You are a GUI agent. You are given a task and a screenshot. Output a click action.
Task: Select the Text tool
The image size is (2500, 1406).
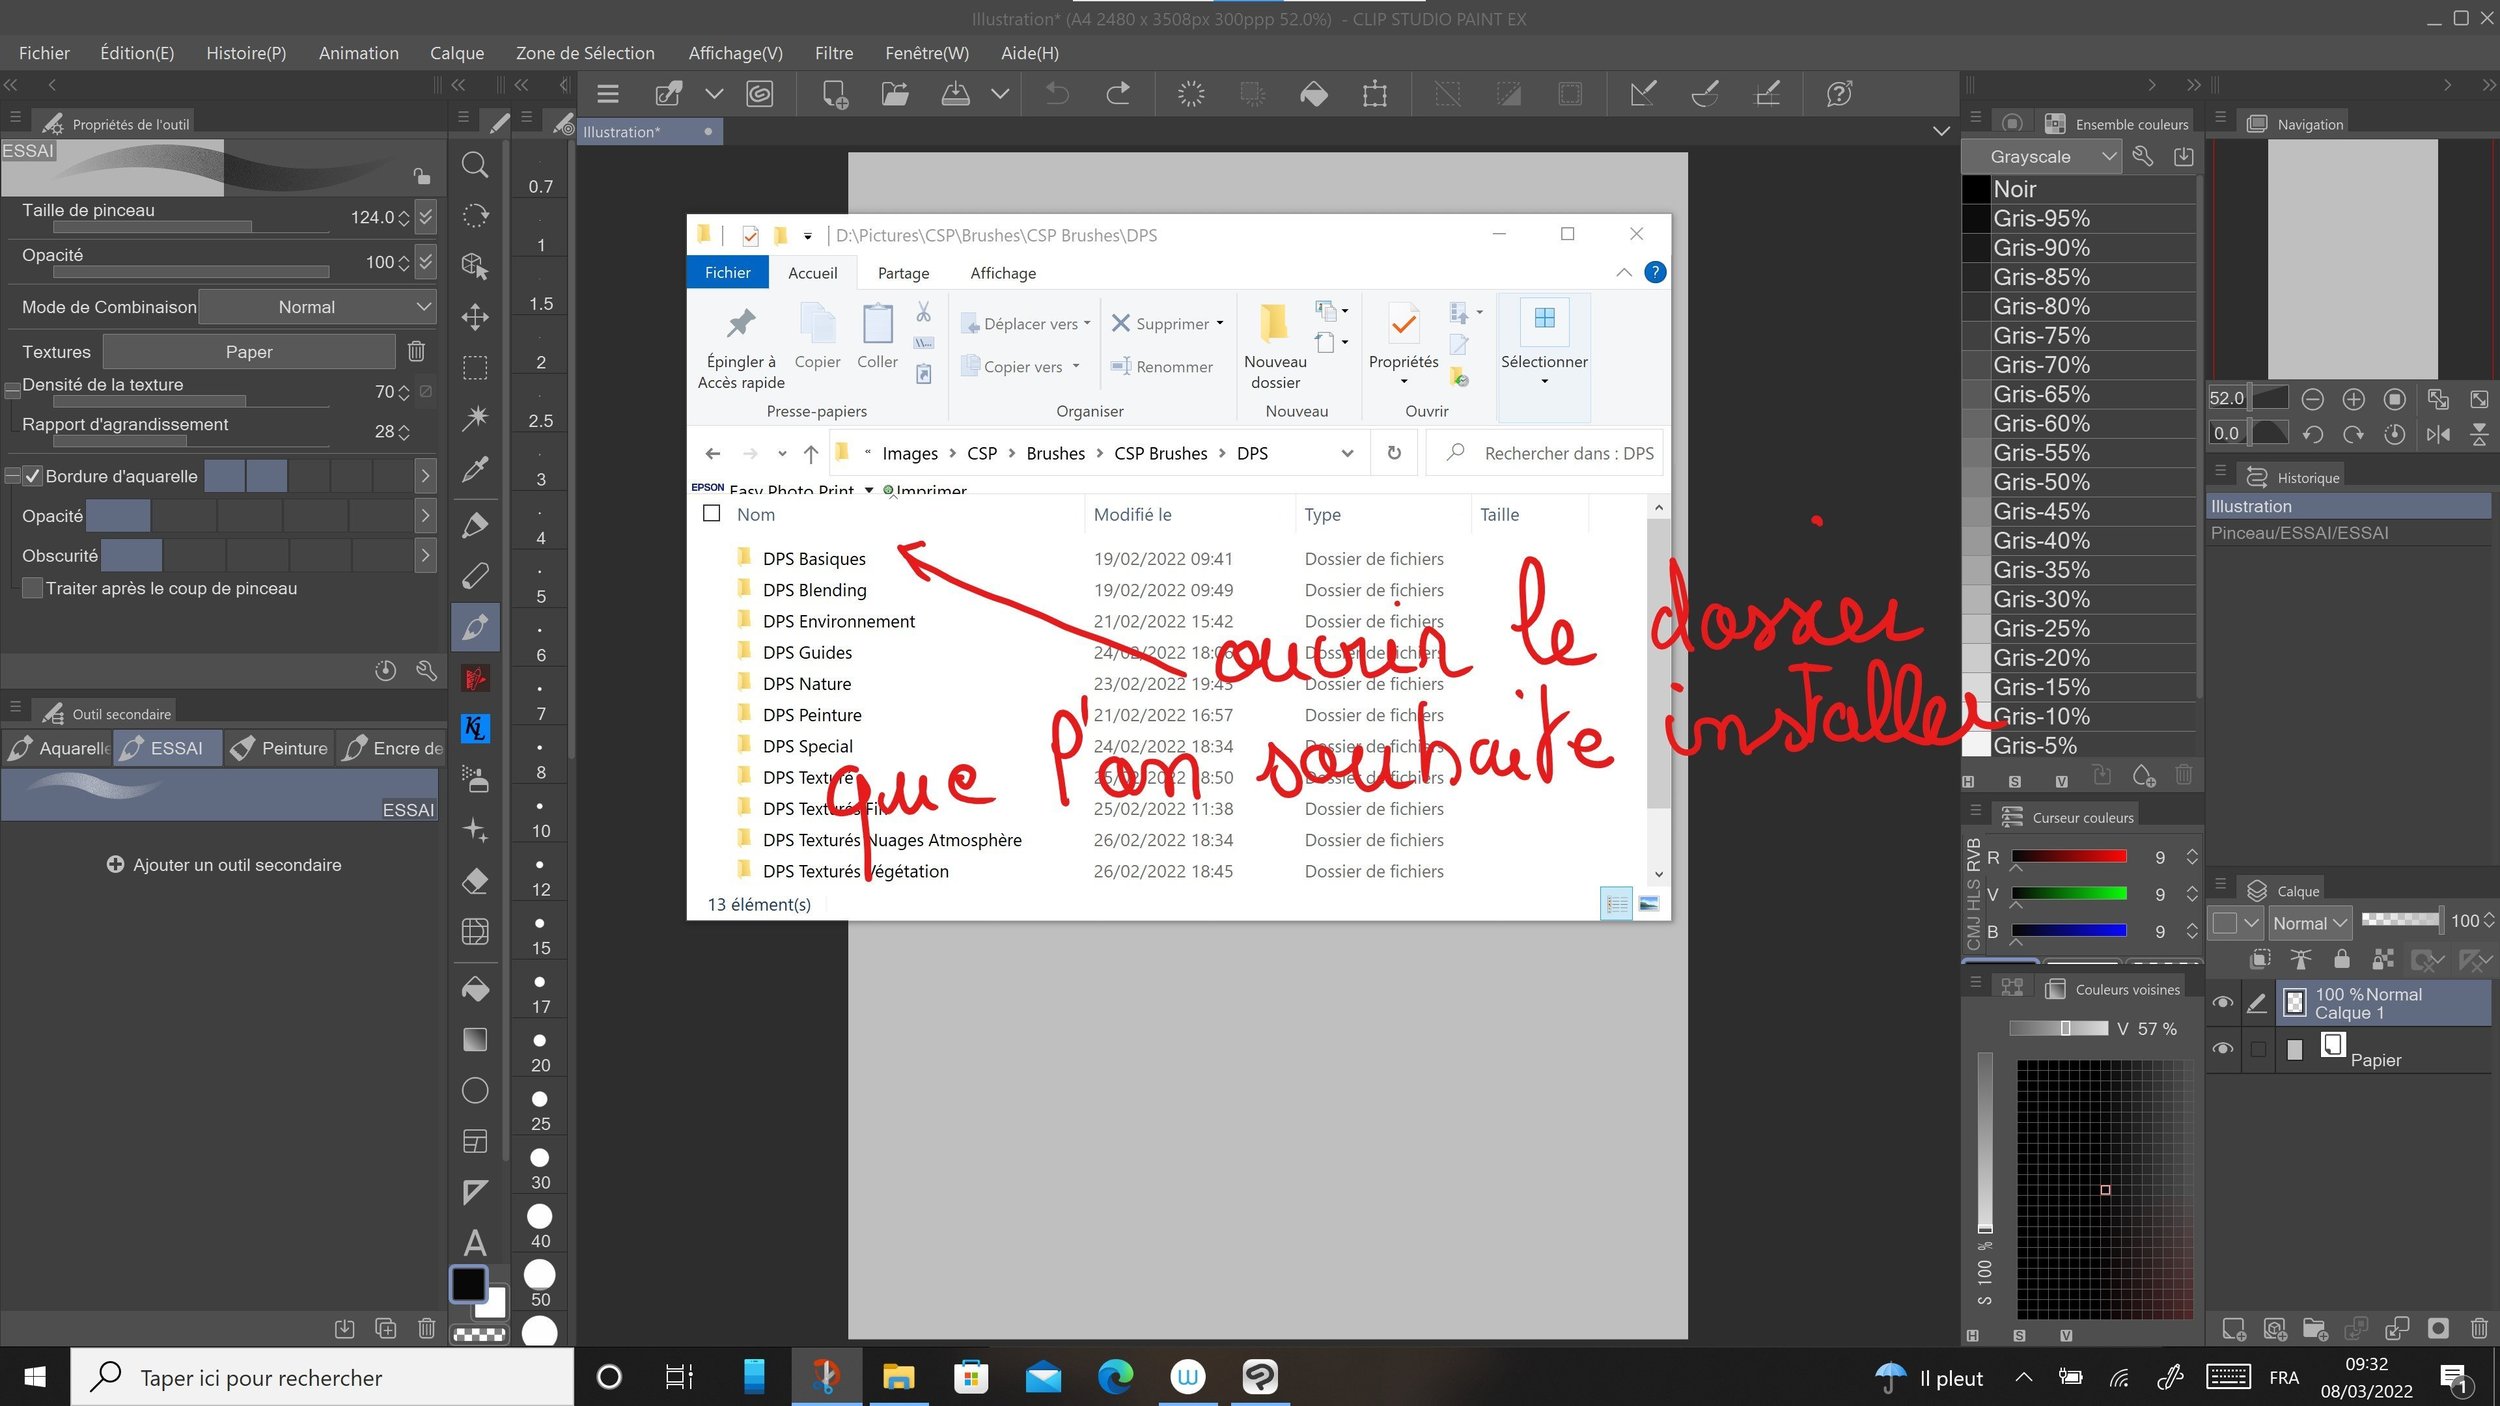point(475,1243)
